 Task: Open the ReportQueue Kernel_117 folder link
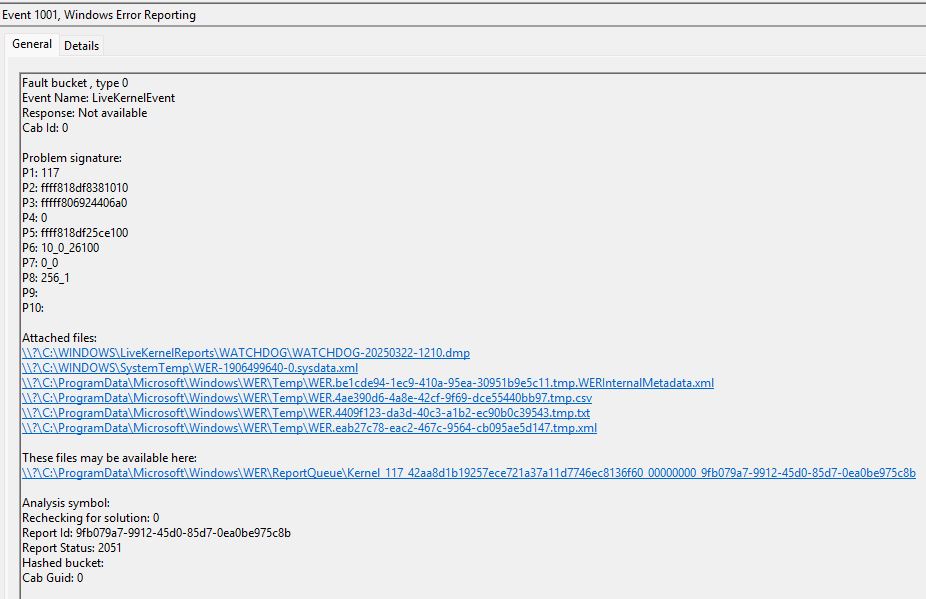(x=468, y=473)
